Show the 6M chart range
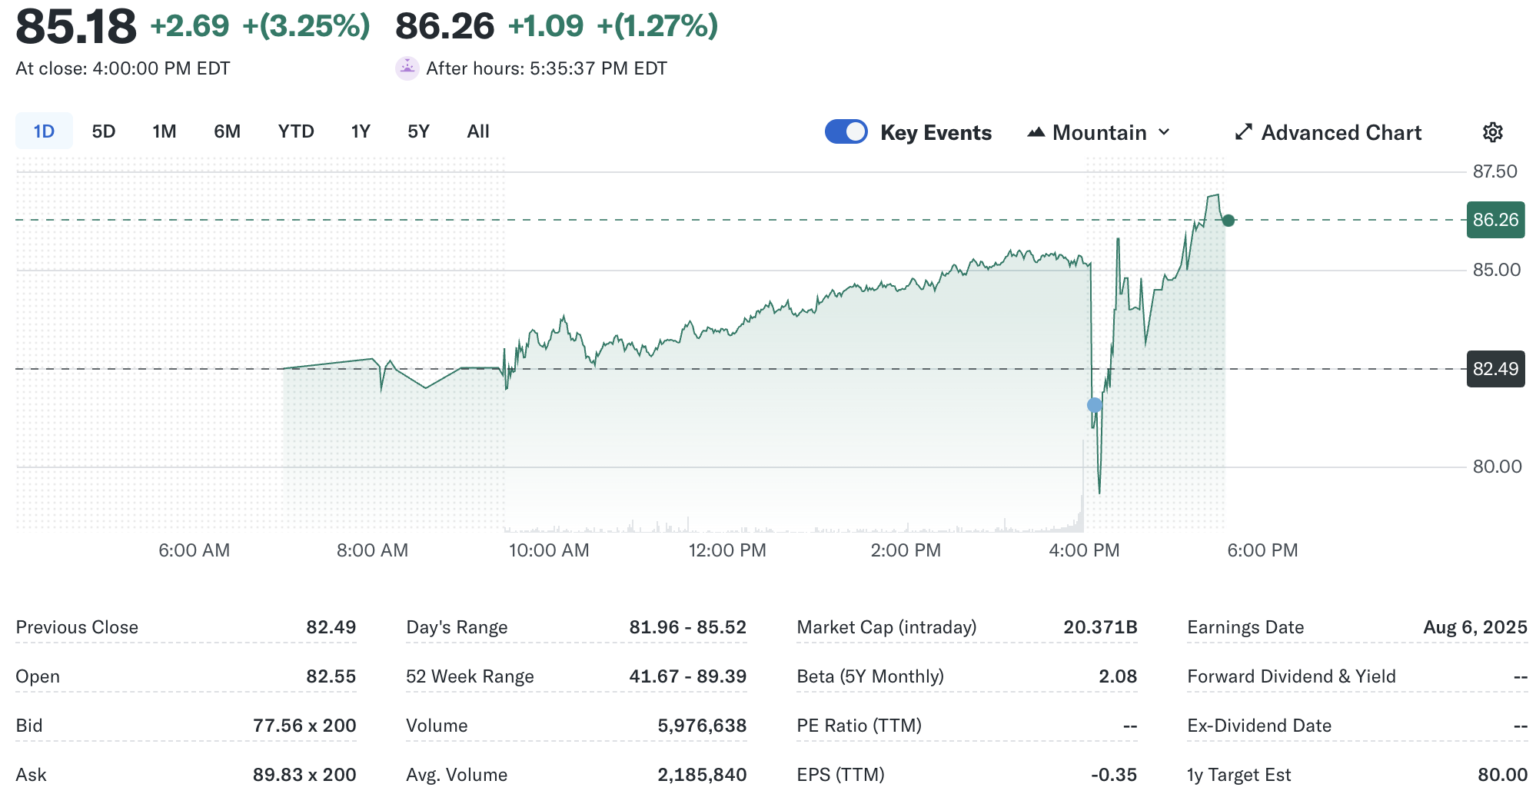 click(227, 131)
